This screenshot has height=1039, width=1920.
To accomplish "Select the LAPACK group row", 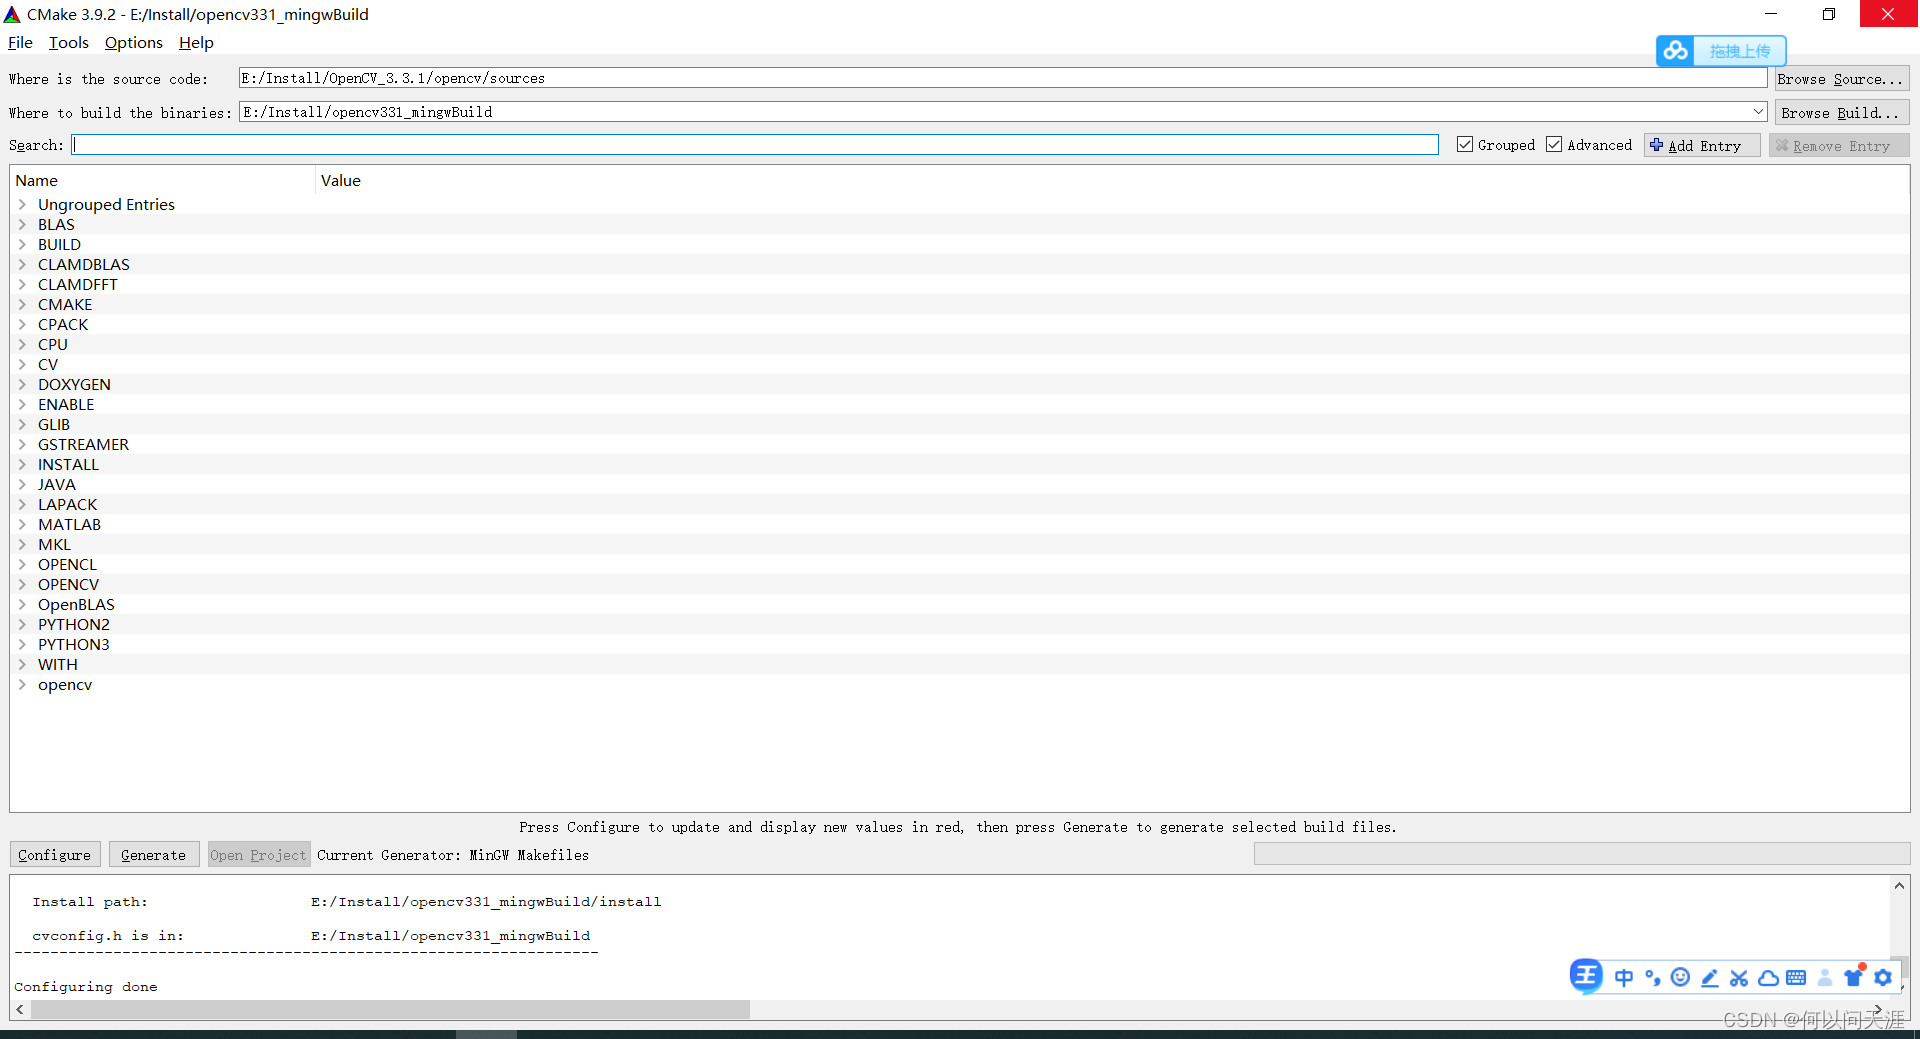I will [960, 504].
